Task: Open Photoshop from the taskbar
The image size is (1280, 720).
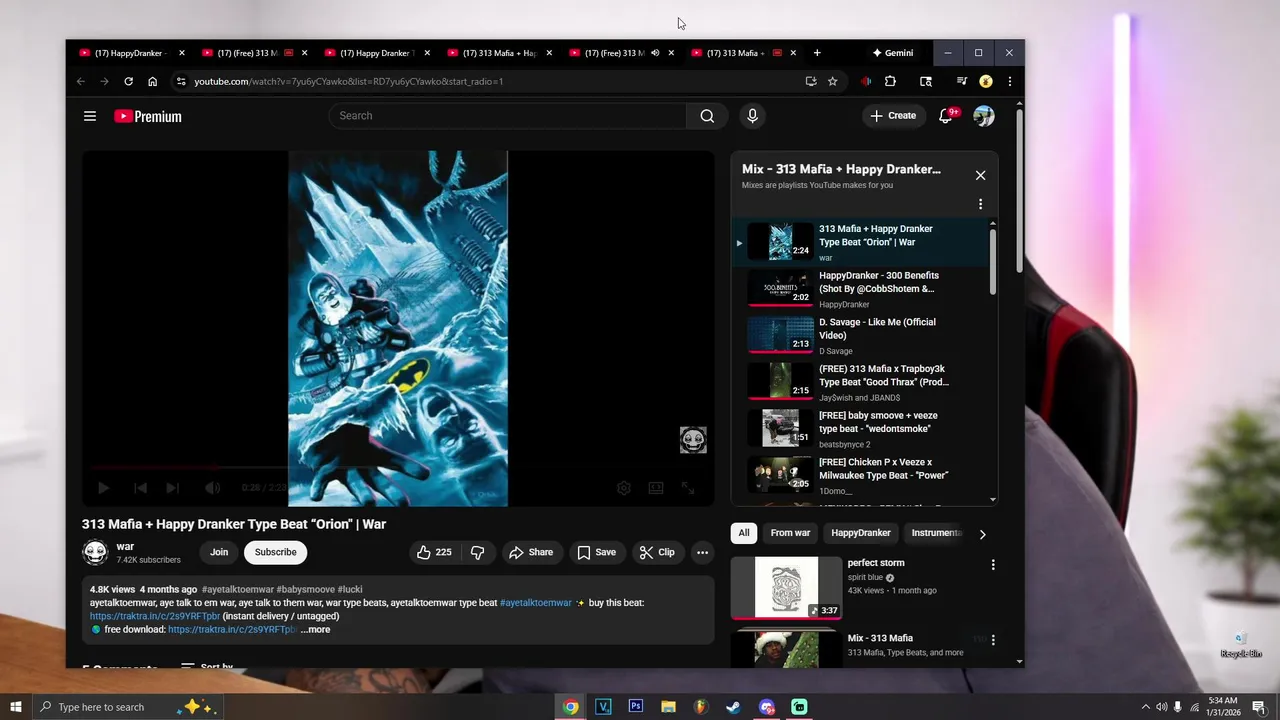Action: (x=635, y=707)
